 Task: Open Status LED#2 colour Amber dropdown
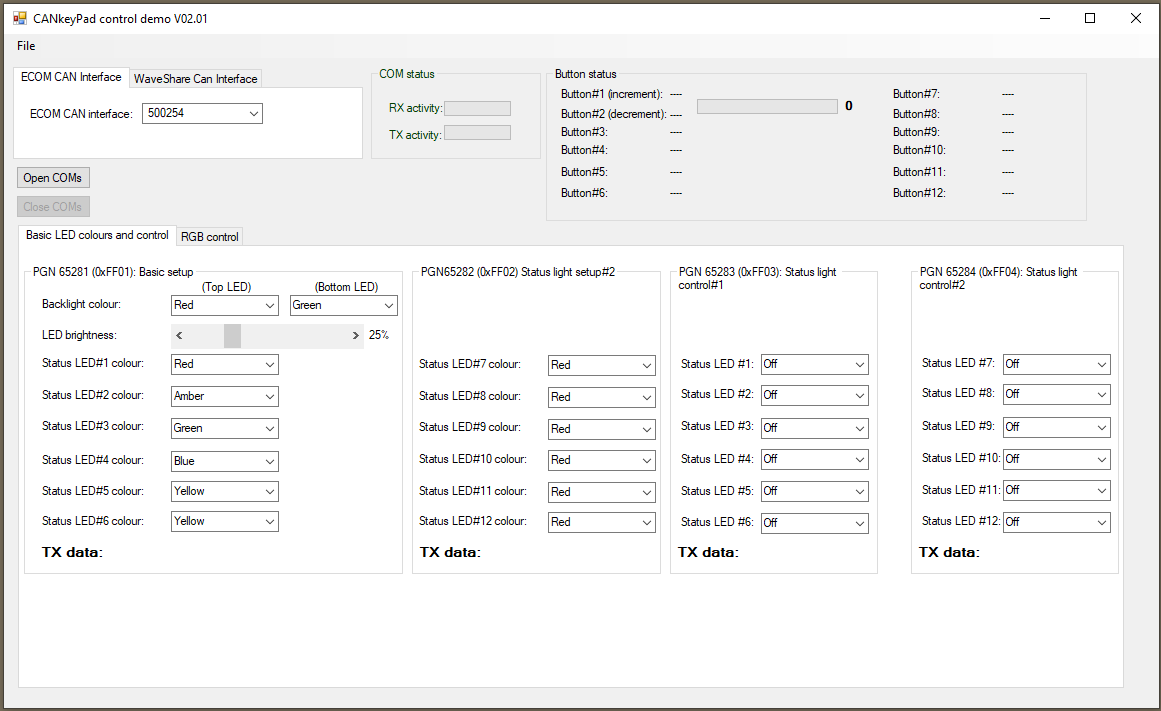point(224,396)
